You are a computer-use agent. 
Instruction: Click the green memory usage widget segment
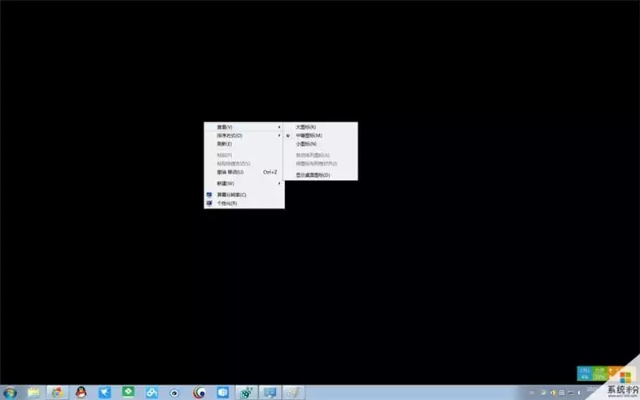pyautogui.click(x=600, y=373)
